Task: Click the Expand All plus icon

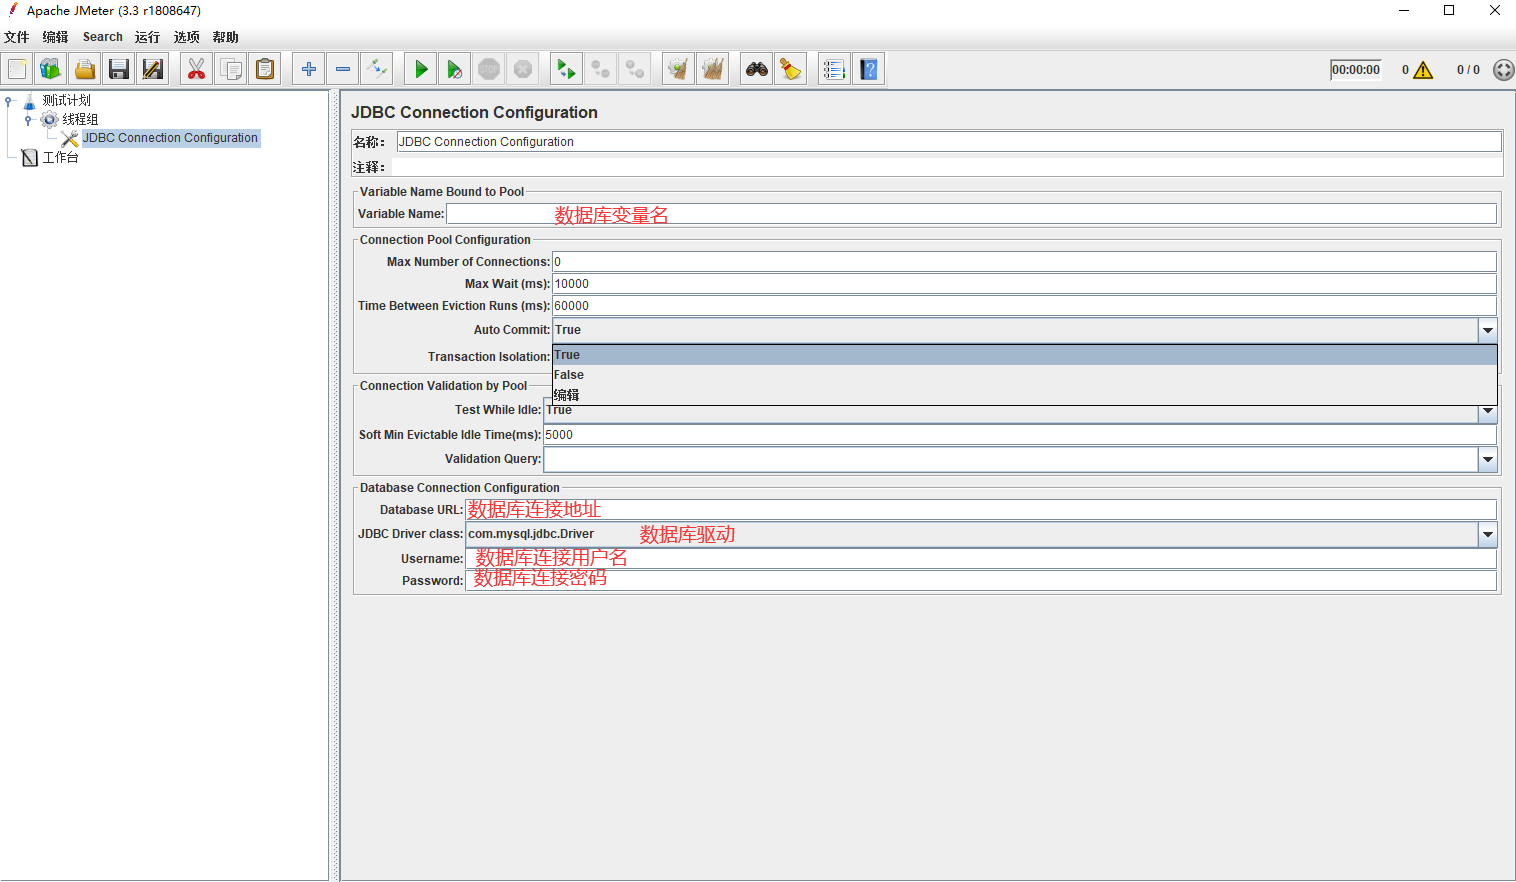Action: 309,69
